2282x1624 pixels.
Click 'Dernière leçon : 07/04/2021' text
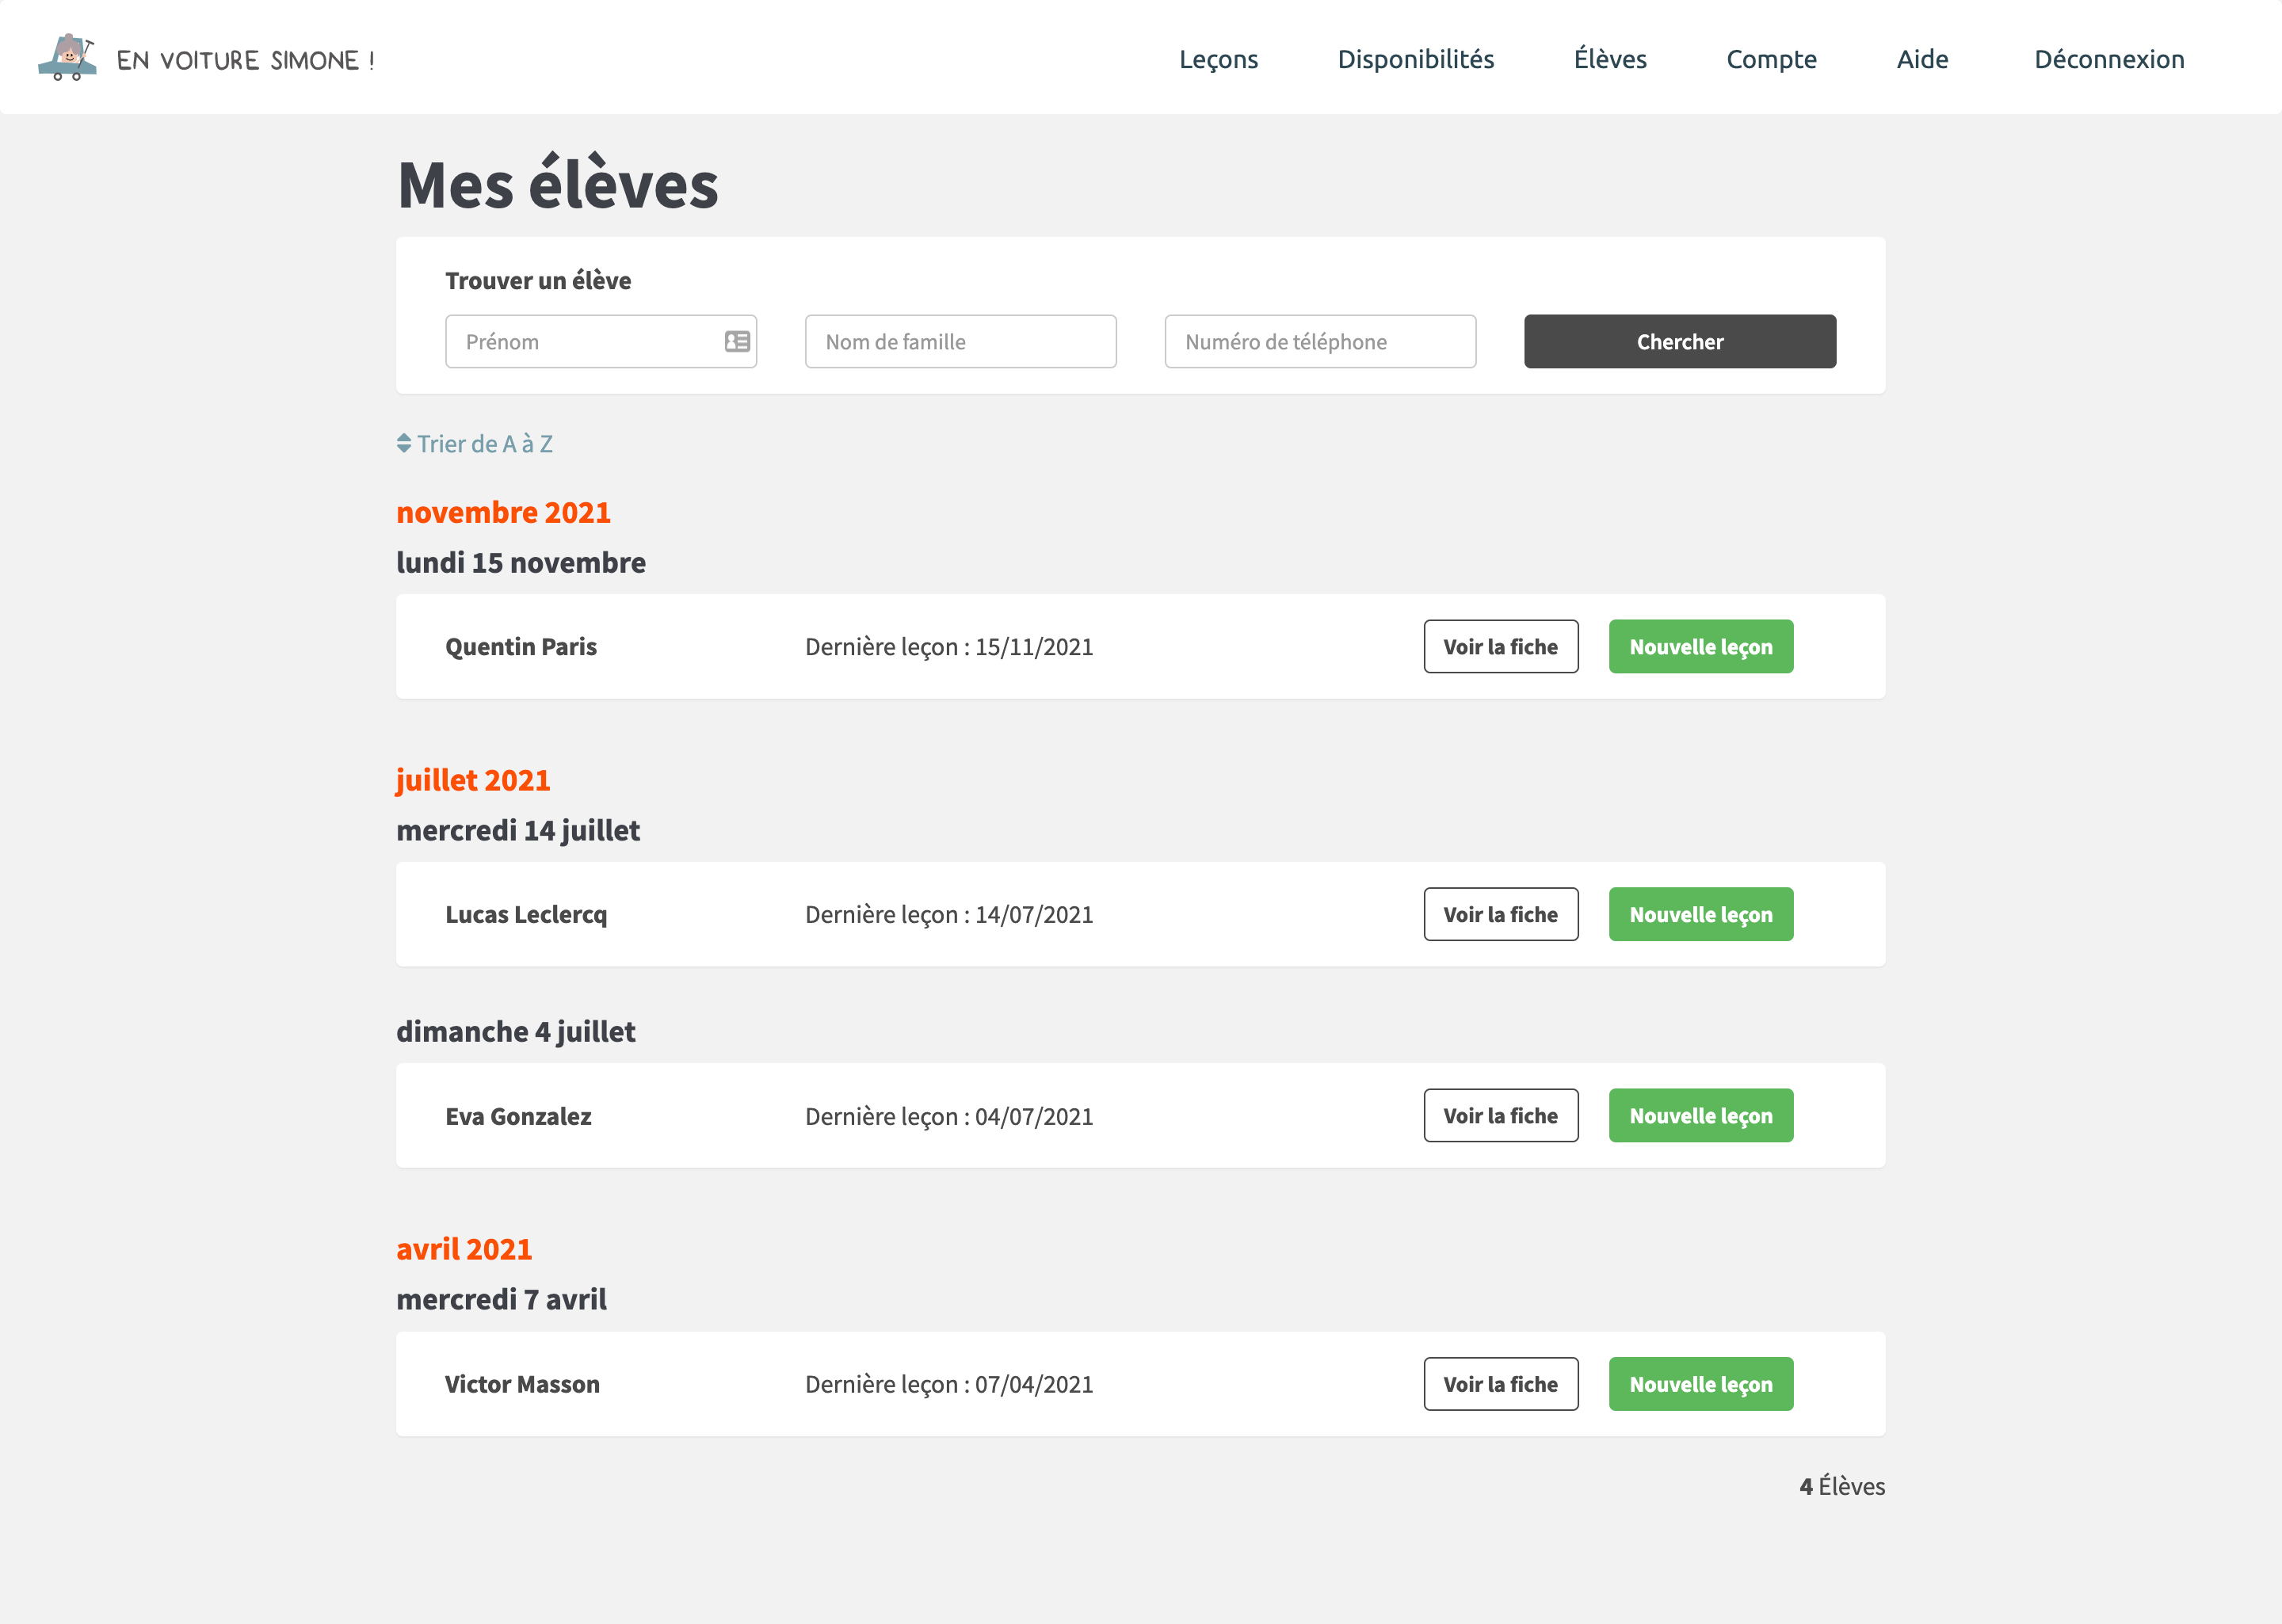(x=949, y=1384)
